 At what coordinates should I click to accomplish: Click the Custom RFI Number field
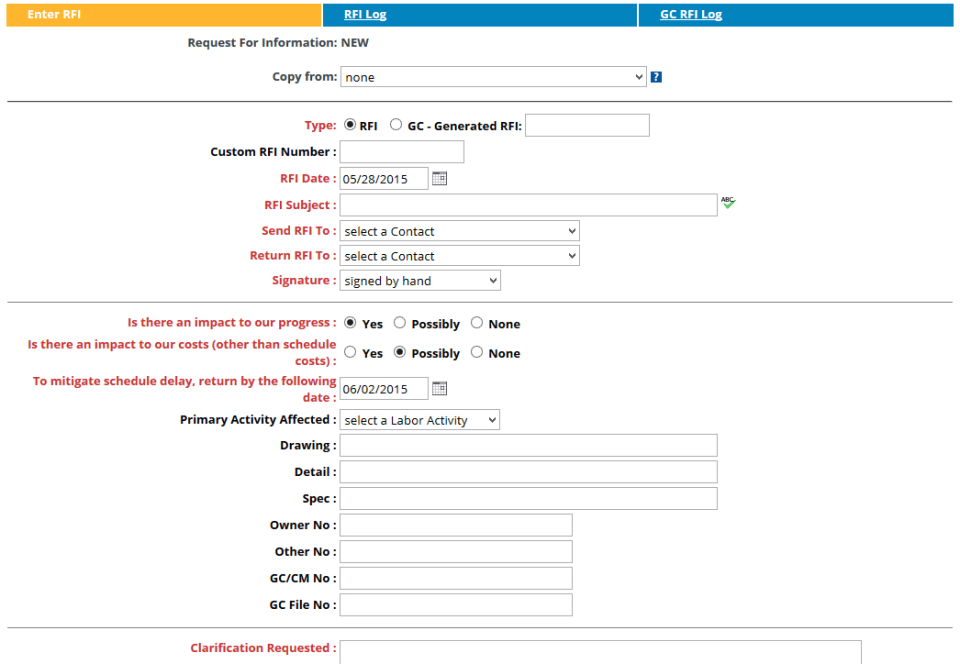[402, 152]
